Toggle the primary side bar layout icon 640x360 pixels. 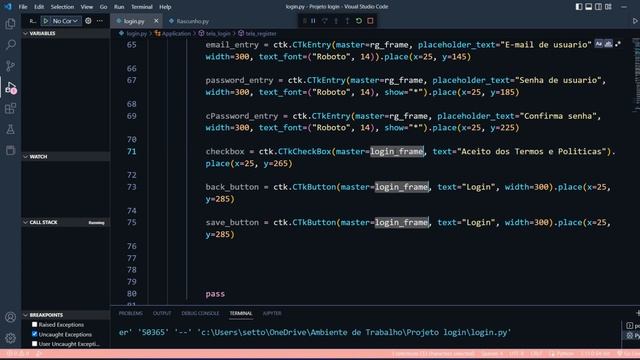(579, 7)
